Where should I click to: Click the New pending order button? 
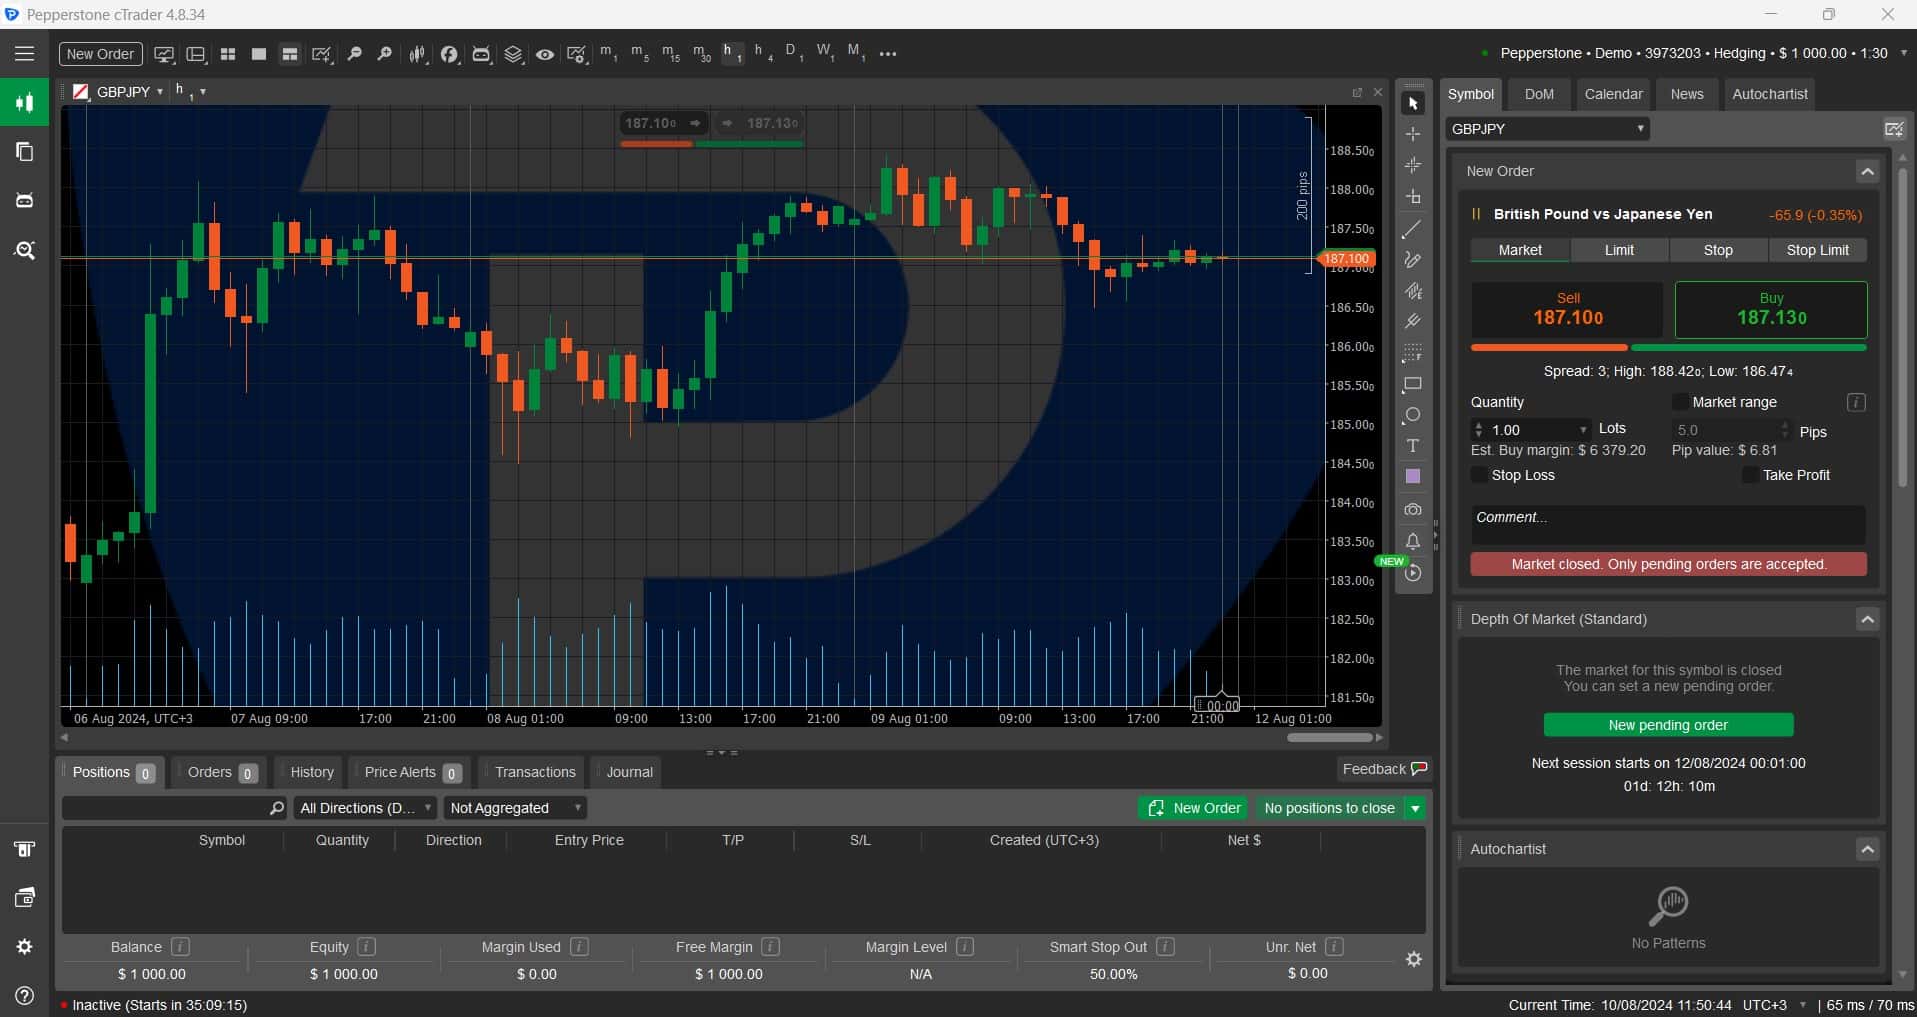click(x=1668, y=724)
